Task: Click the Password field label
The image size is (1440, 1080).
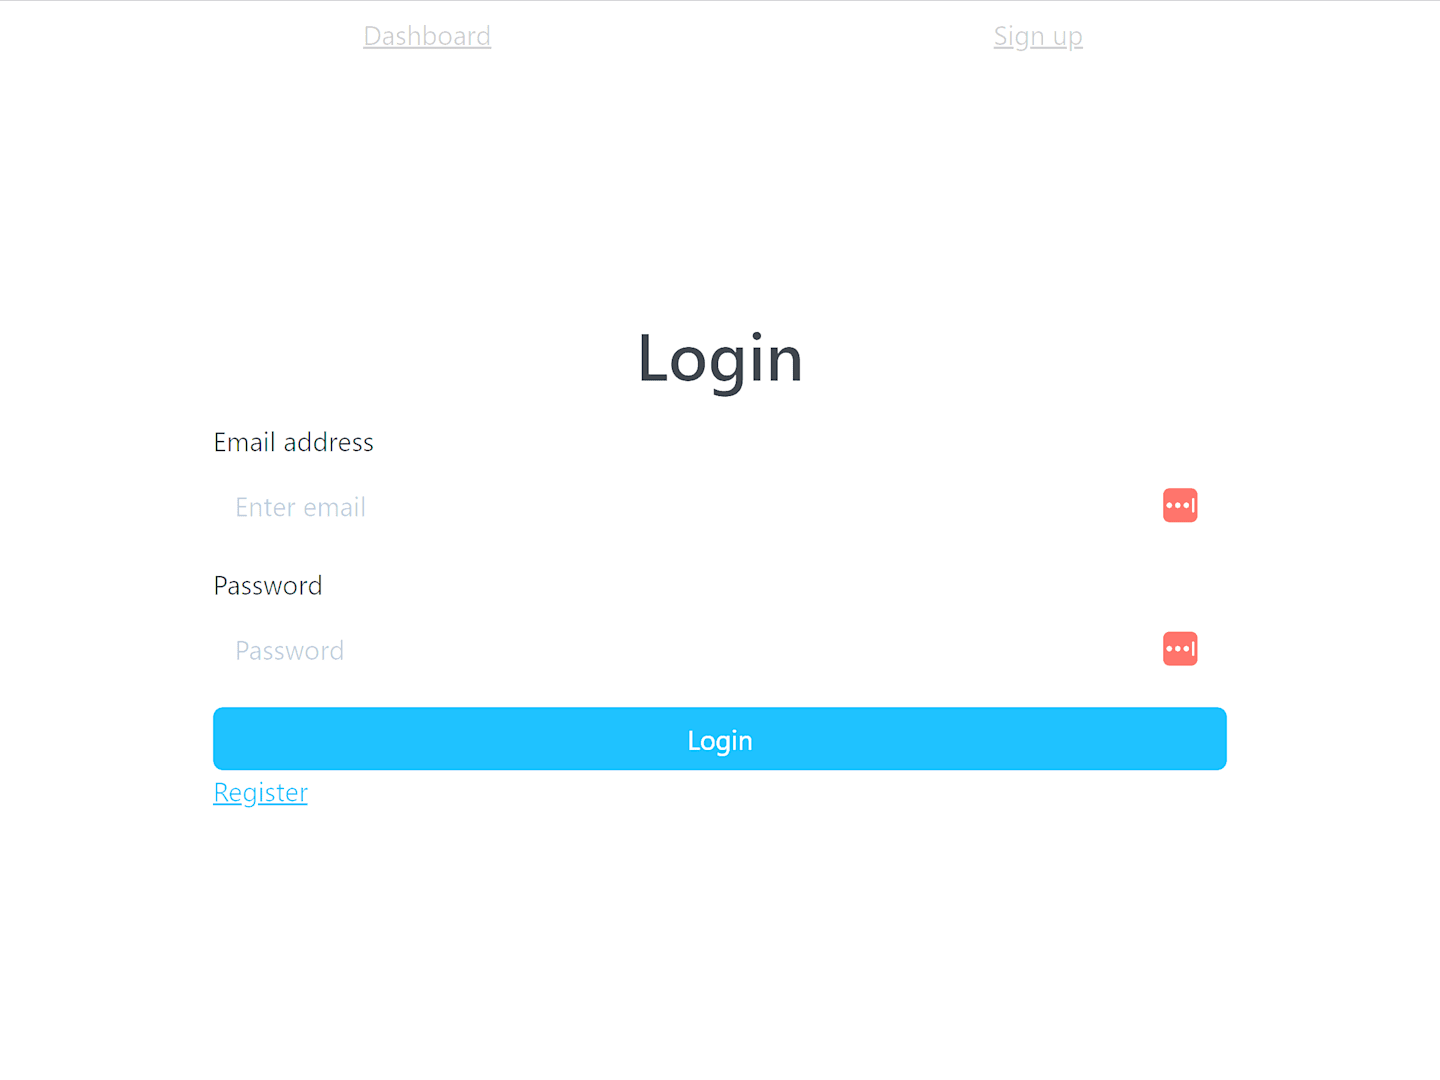Action: pyautogui.click(x=268, y=586)
